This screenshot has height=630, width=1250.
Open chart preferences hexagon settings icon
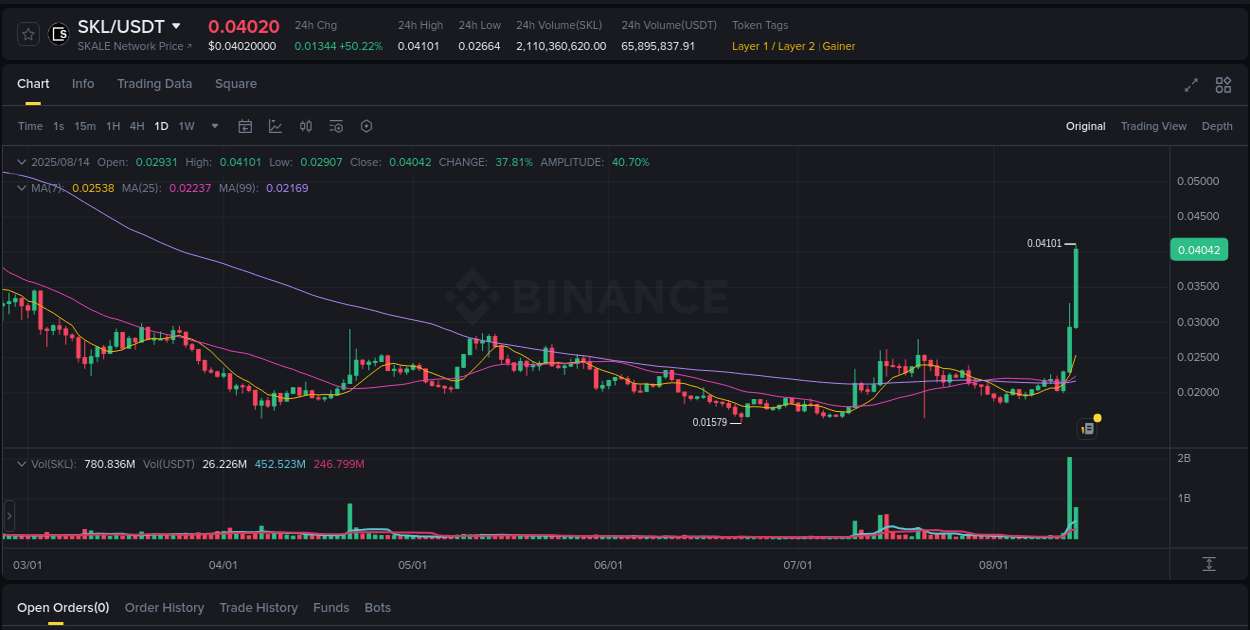coord(366,126)
